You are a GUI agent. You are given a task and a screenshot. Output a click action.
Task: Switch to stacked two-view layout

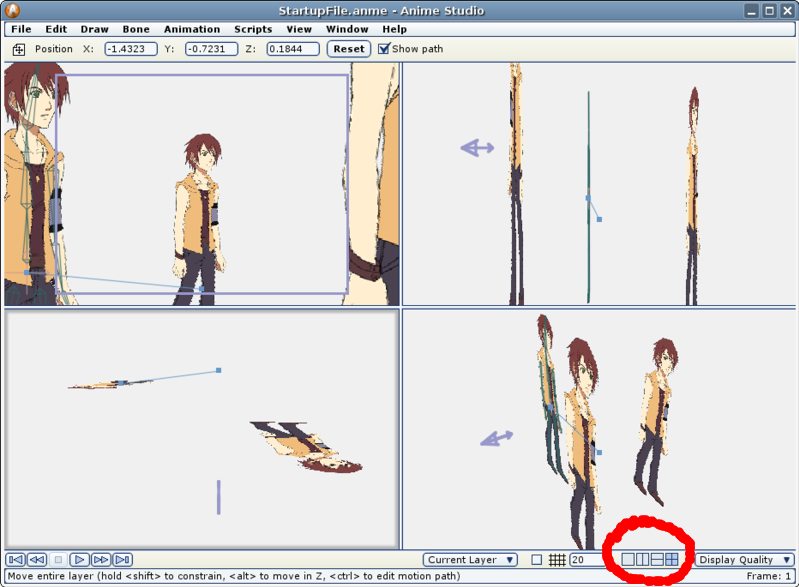coord(657,559)
